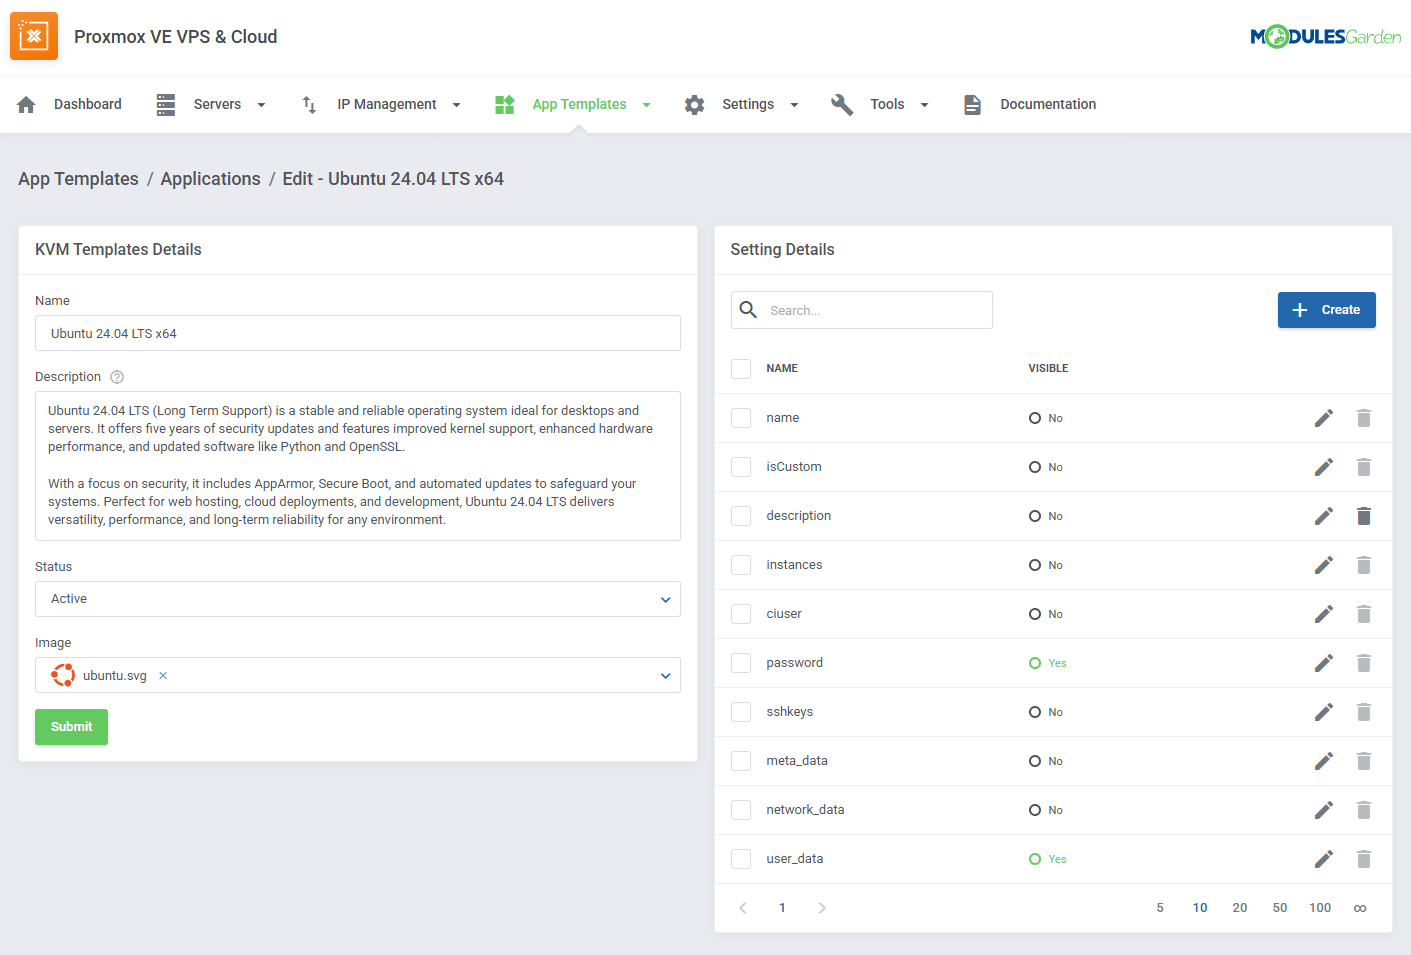Check the checkbox next to ciuser
Image resolution: width=1411 pixels, height=955 pixels.
coord(741,613)
